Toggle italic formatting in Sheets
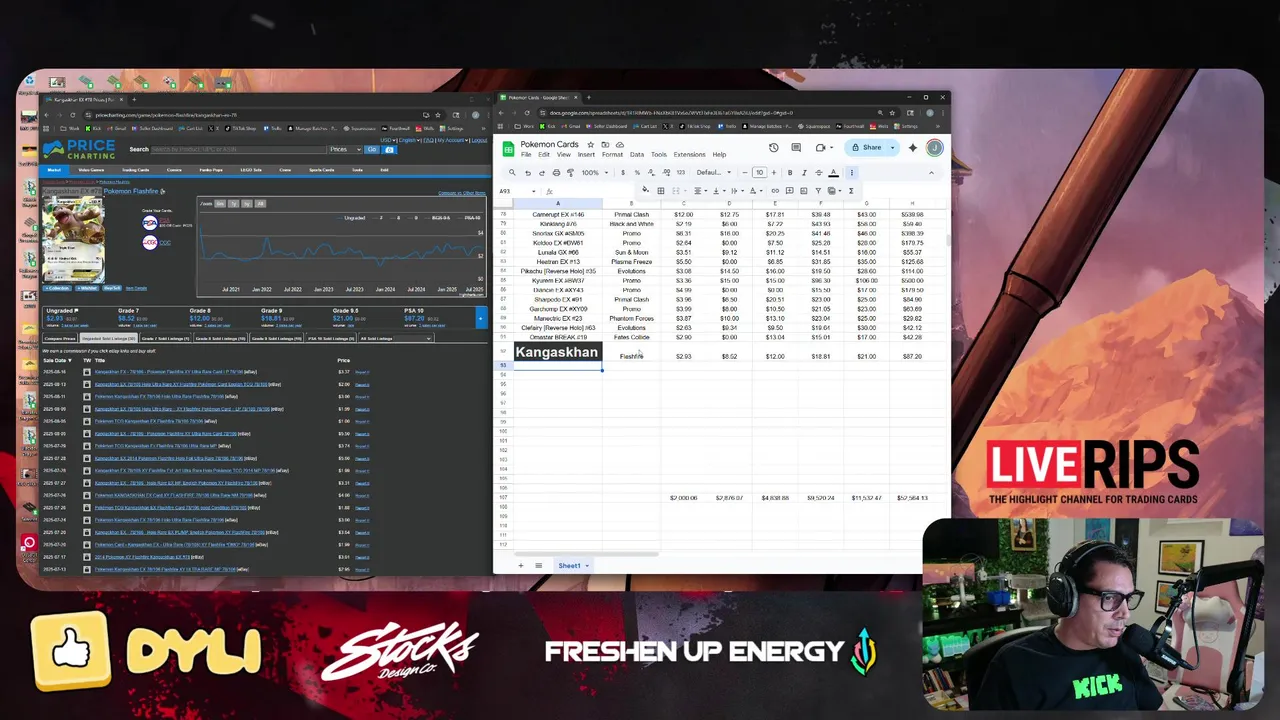The image size is (1280, 720). tap(804, 172)
